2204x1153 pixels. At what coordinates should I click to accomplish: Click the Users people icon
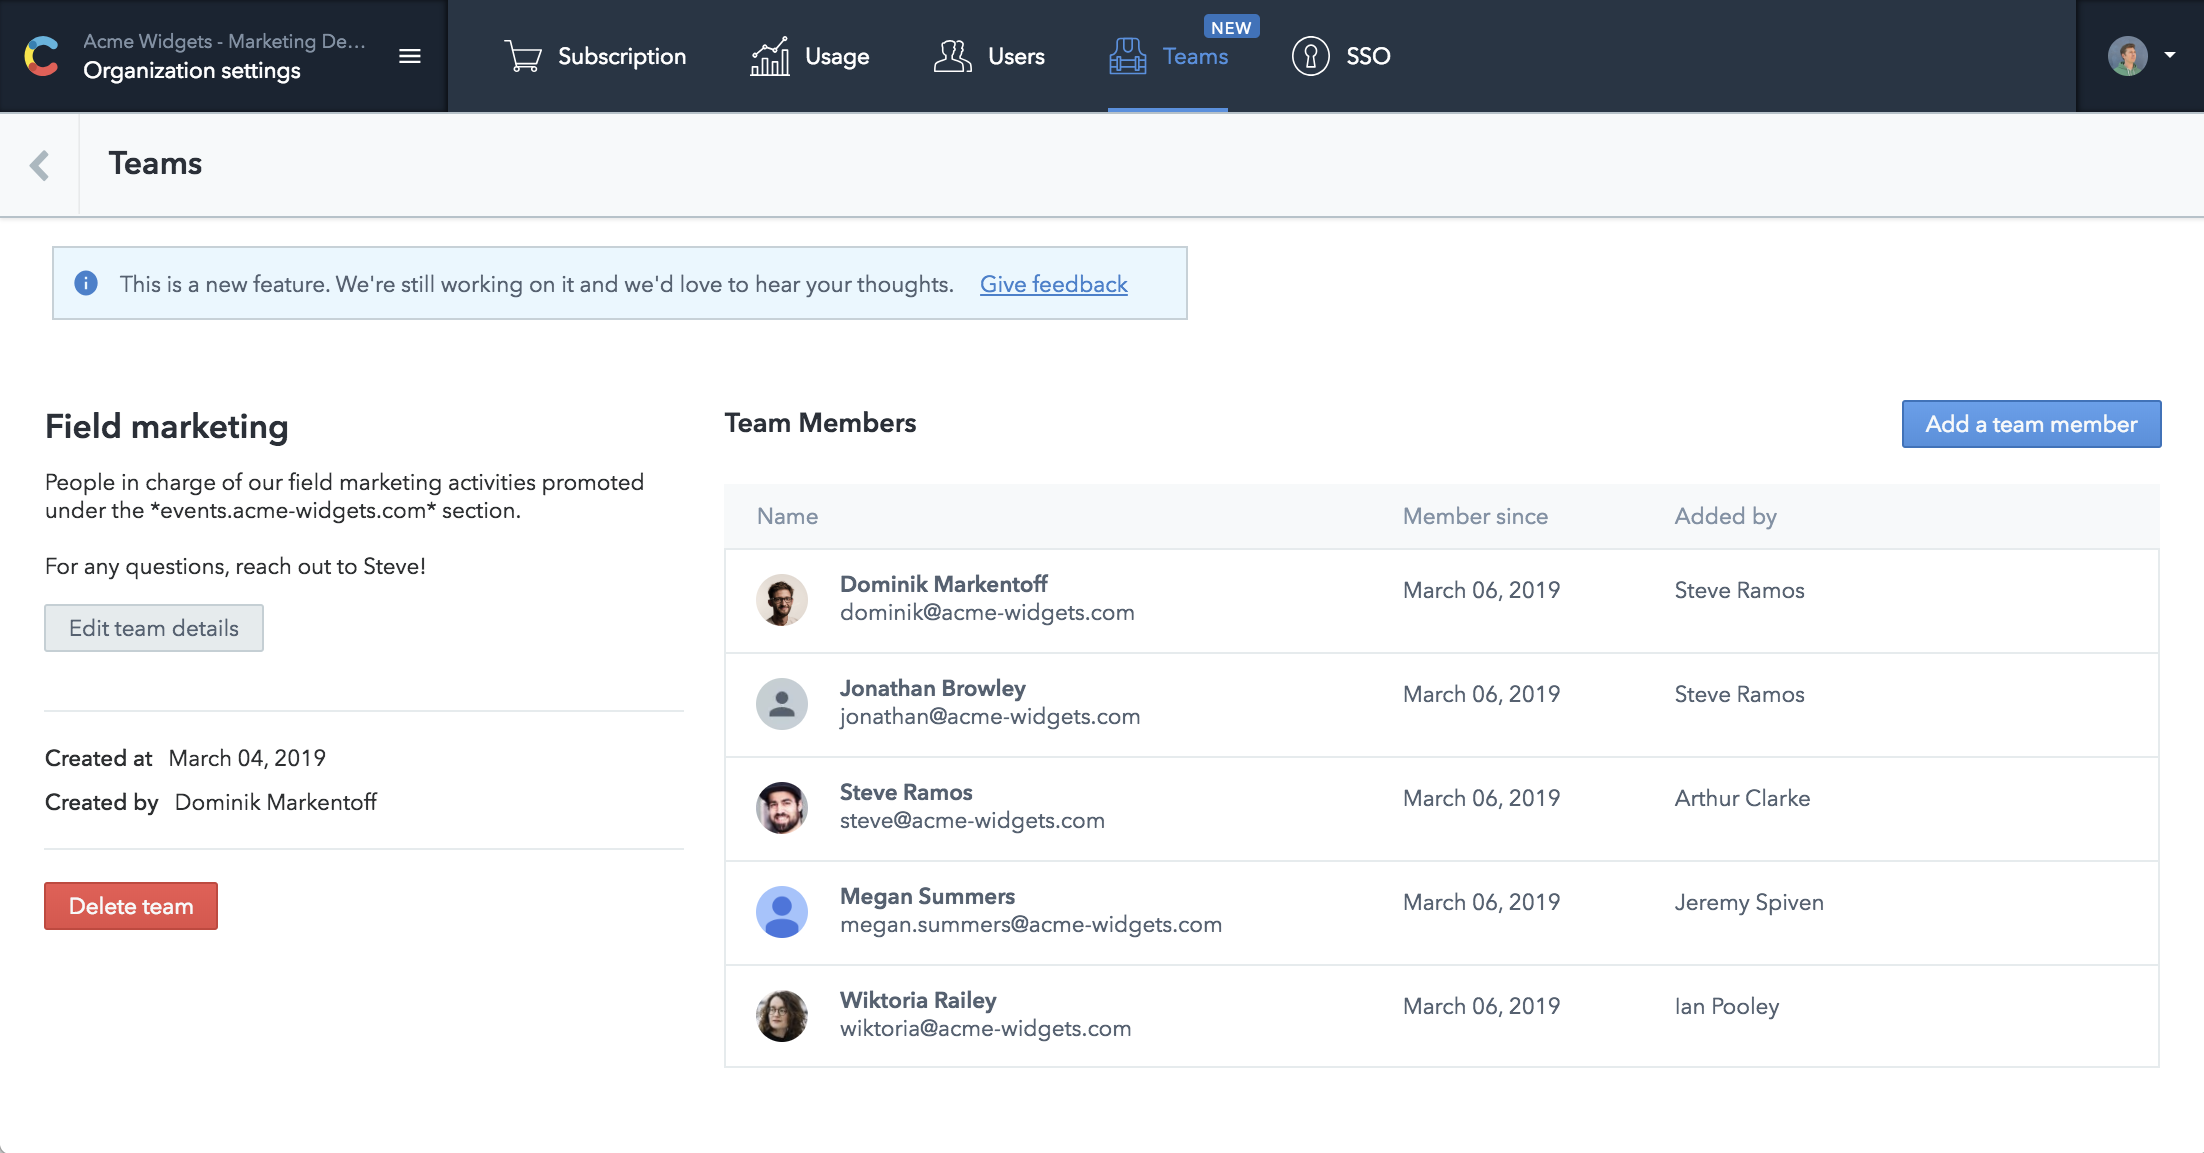pyautogui.click(x=952, y=56)
